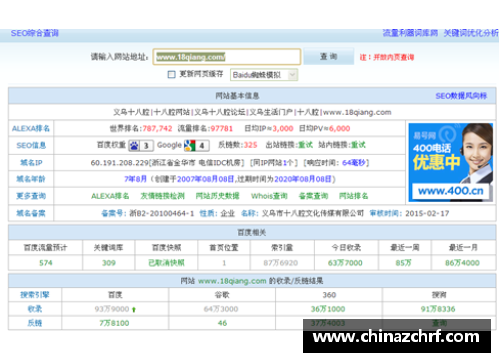Click the 最近一月 value 86万4000
This screenshot has width=500, height=362.
462,263
